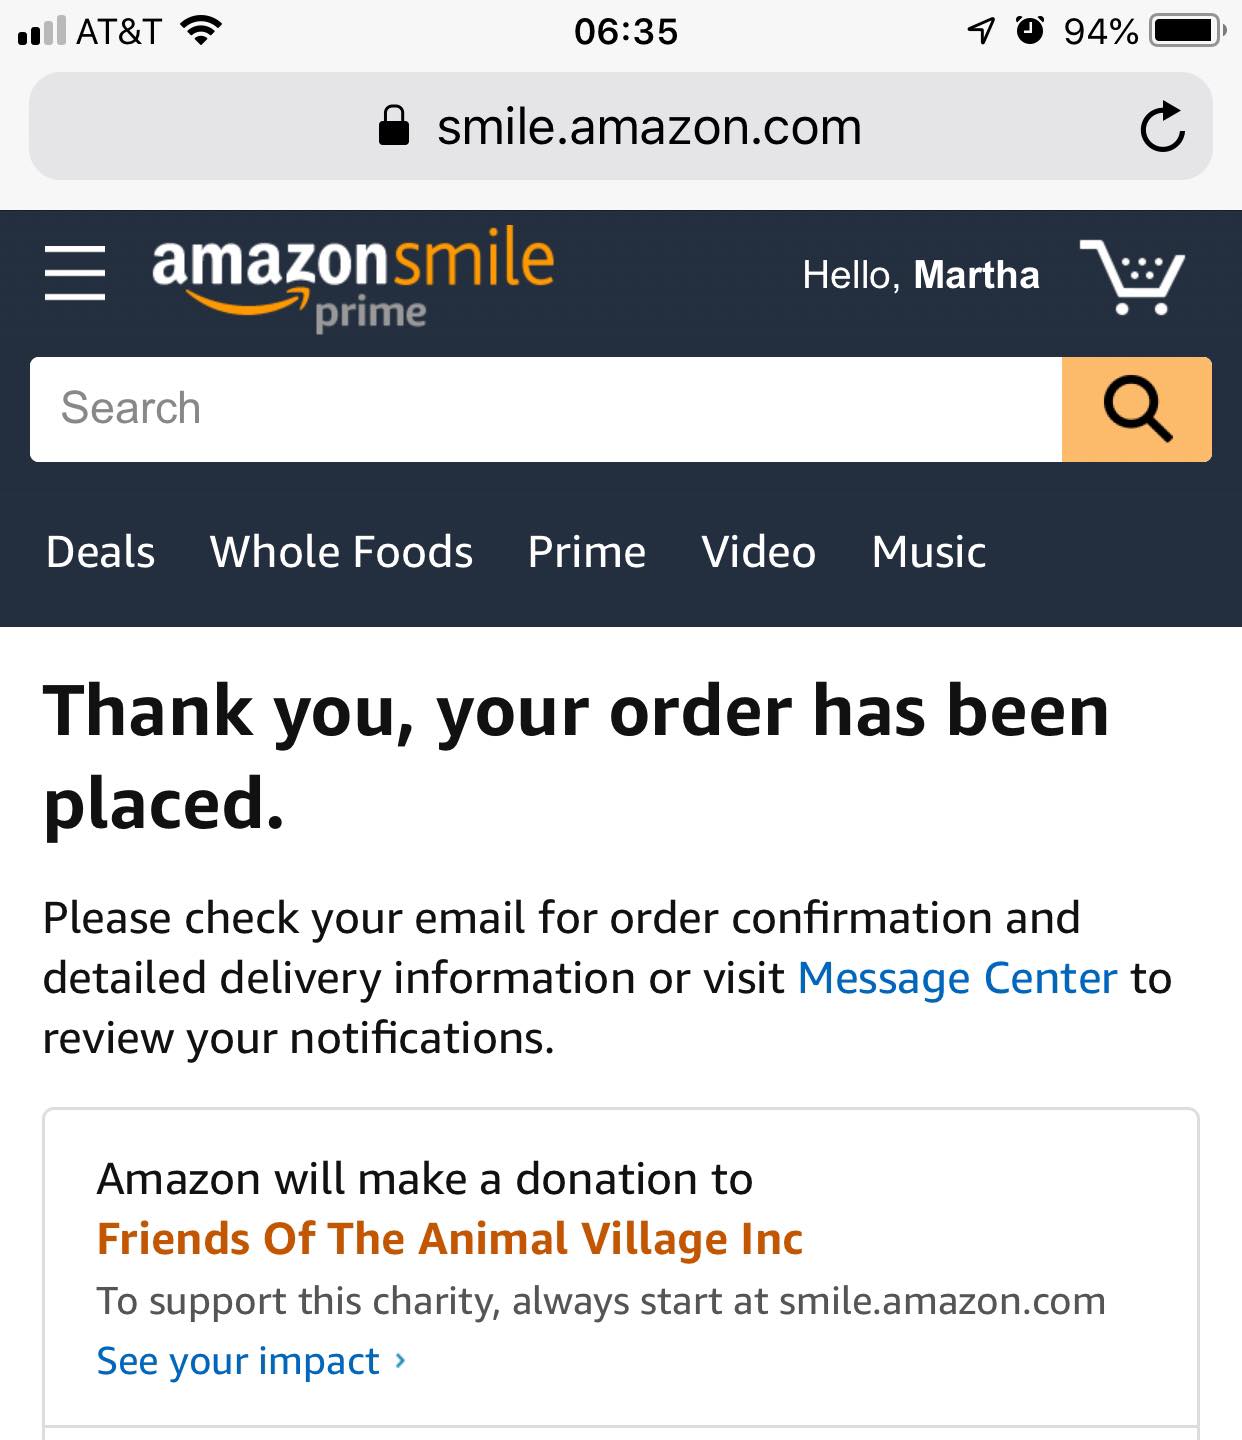The height and width of the screenshot is (1440, 1242).
Task: Reload the page with refresh icon
Action: (x=1162, y=127)
